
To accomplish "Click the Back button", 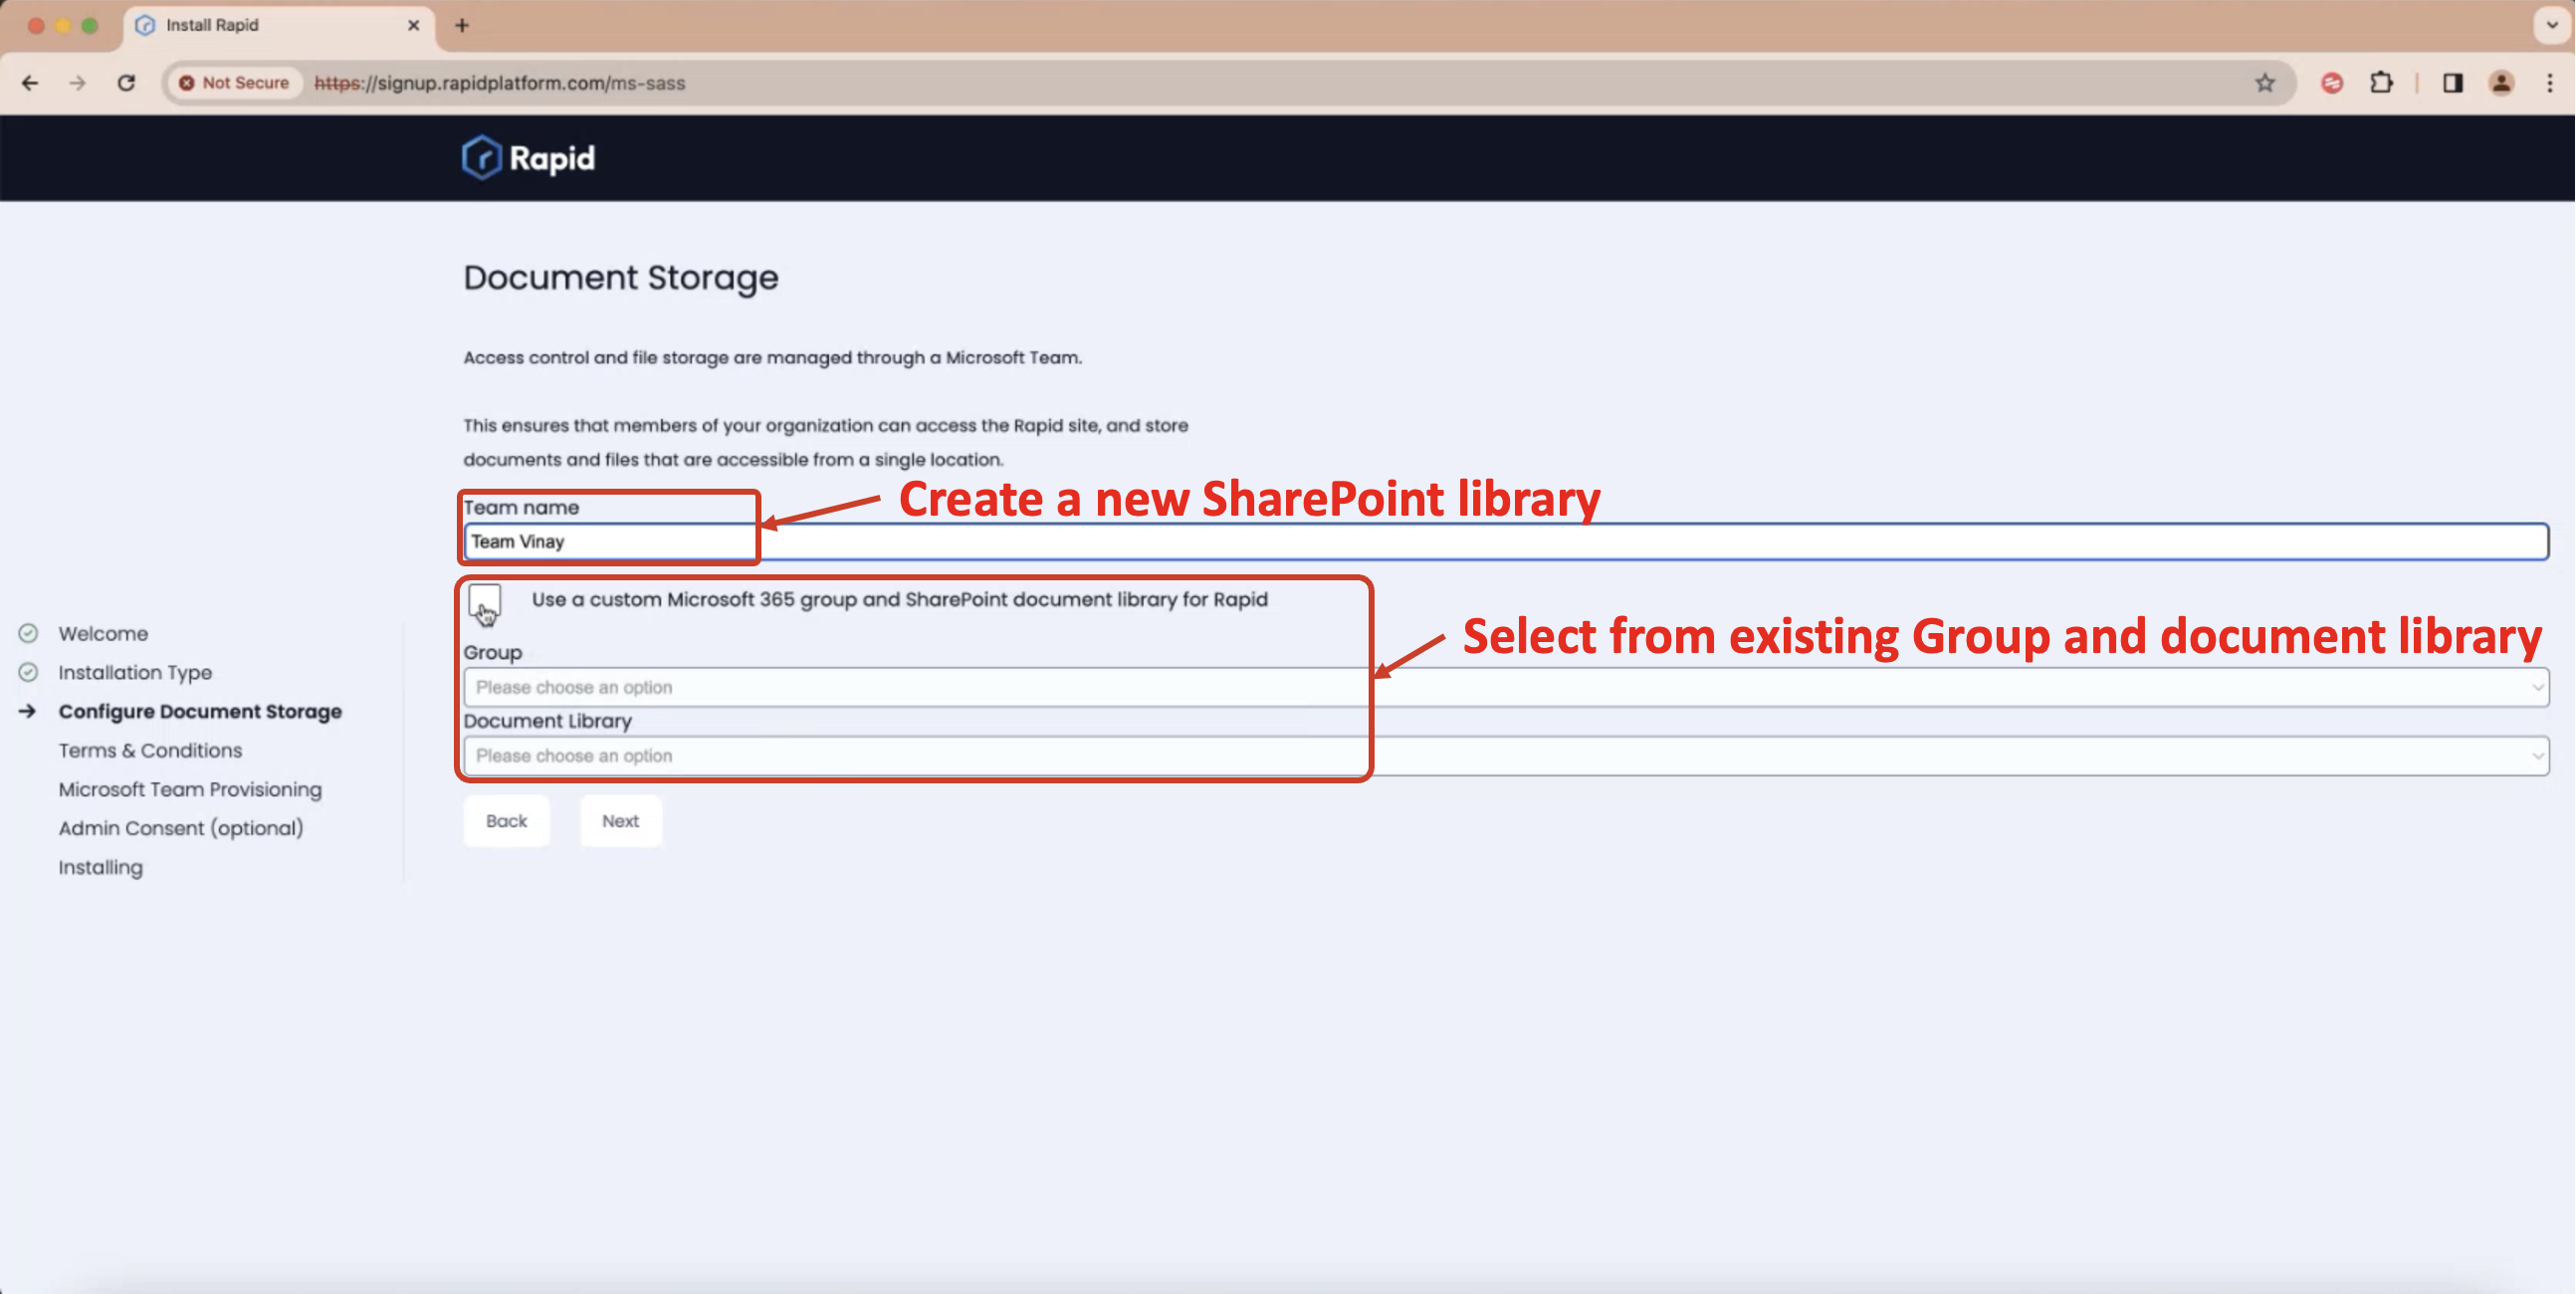I will 505,818.
